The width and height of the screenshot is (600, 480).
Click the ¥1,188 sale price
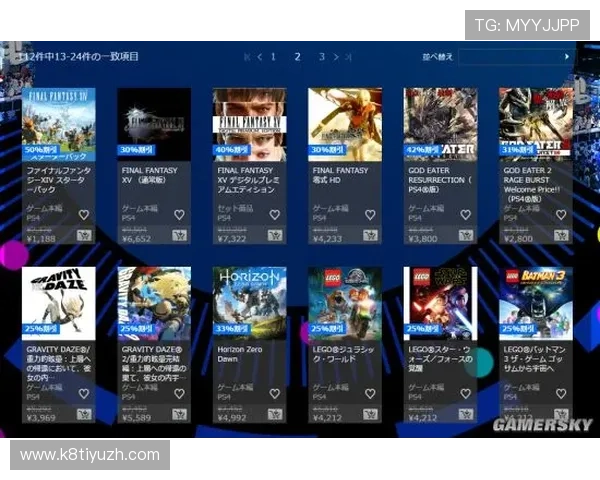[x=41, y=239]
